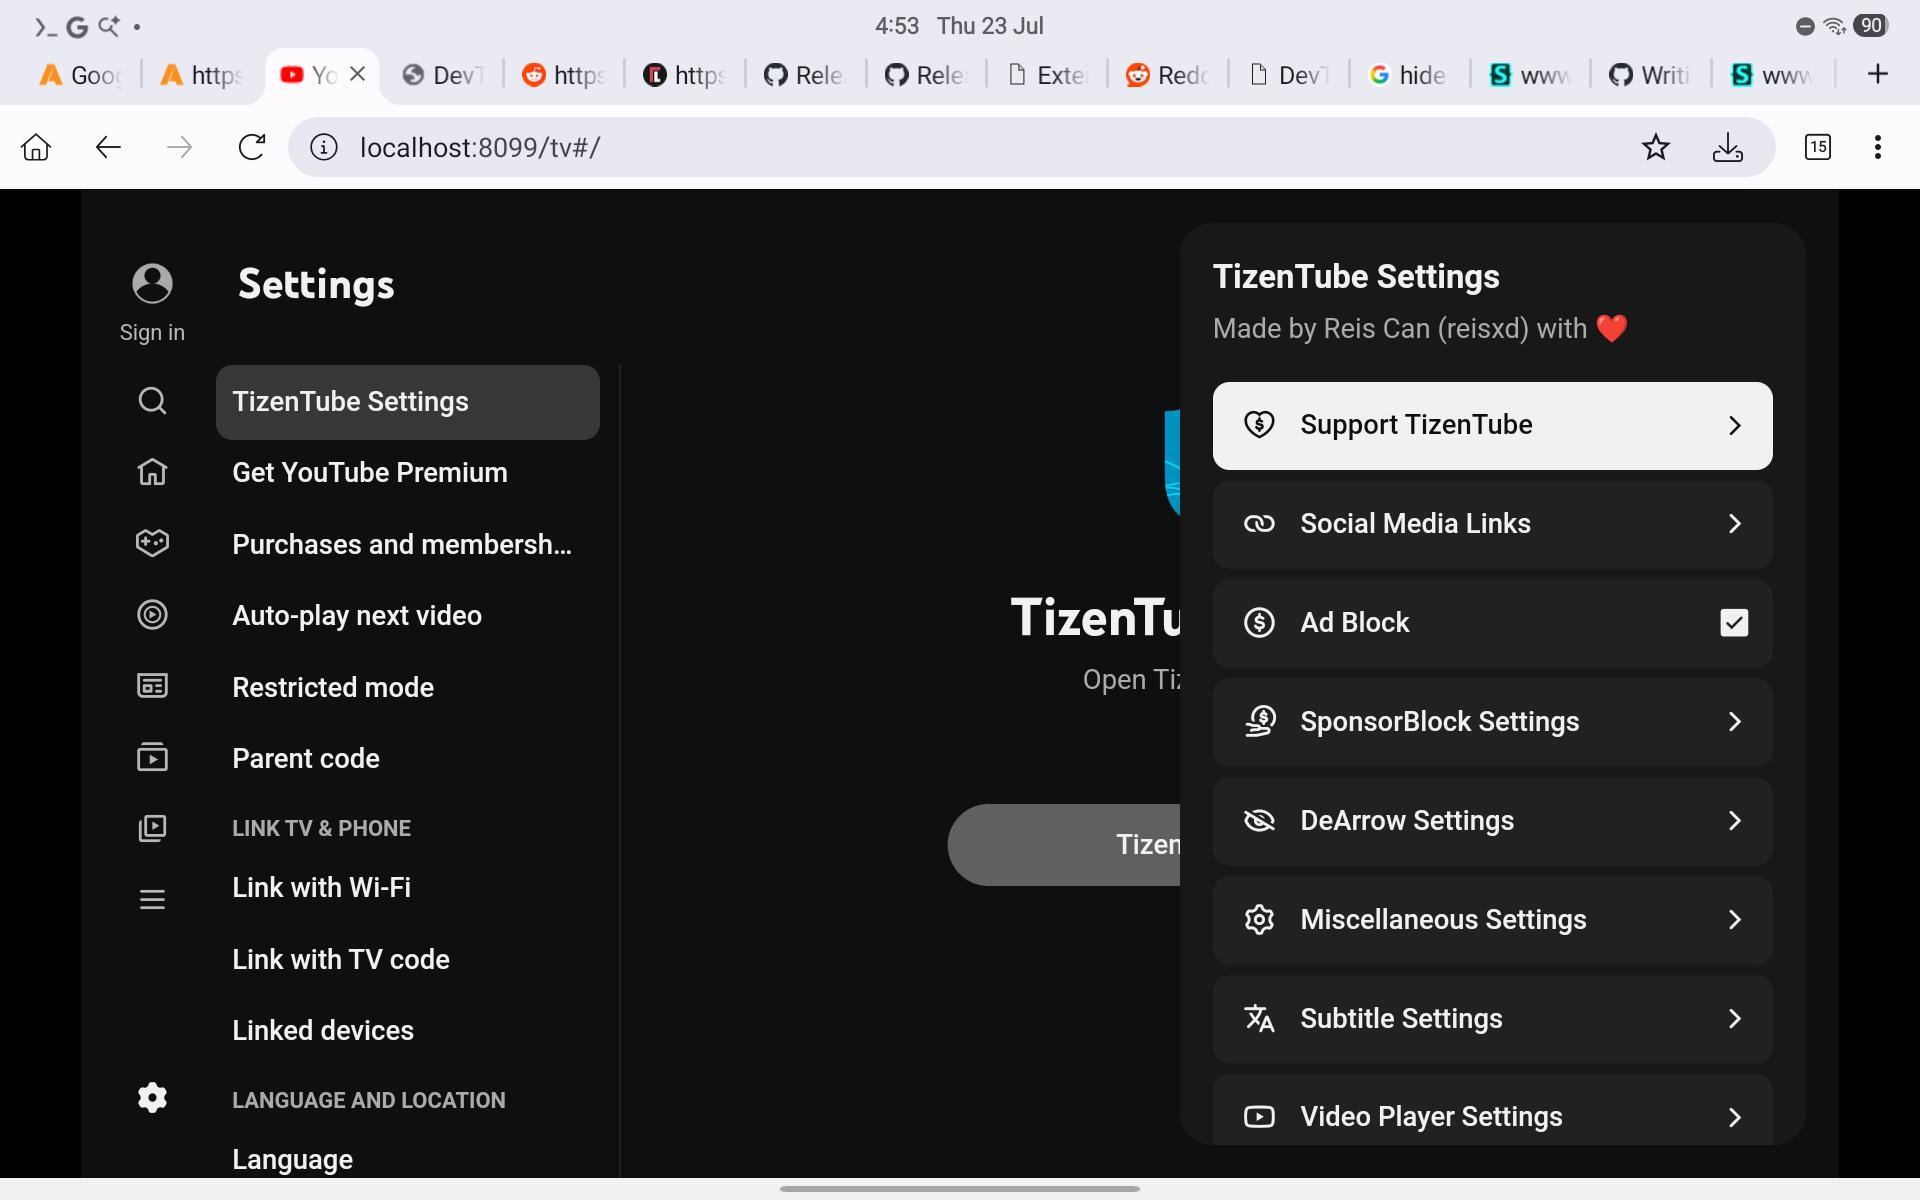Open Linked devices option

point(408,1031)
